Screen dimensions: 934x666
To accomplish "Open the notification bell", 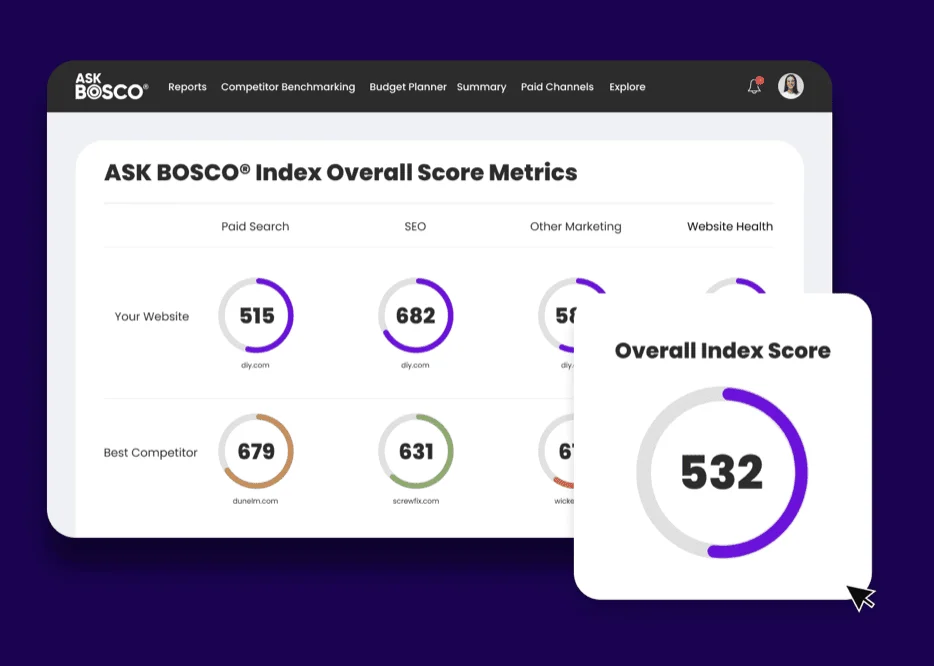I will (x=755, y=86).
